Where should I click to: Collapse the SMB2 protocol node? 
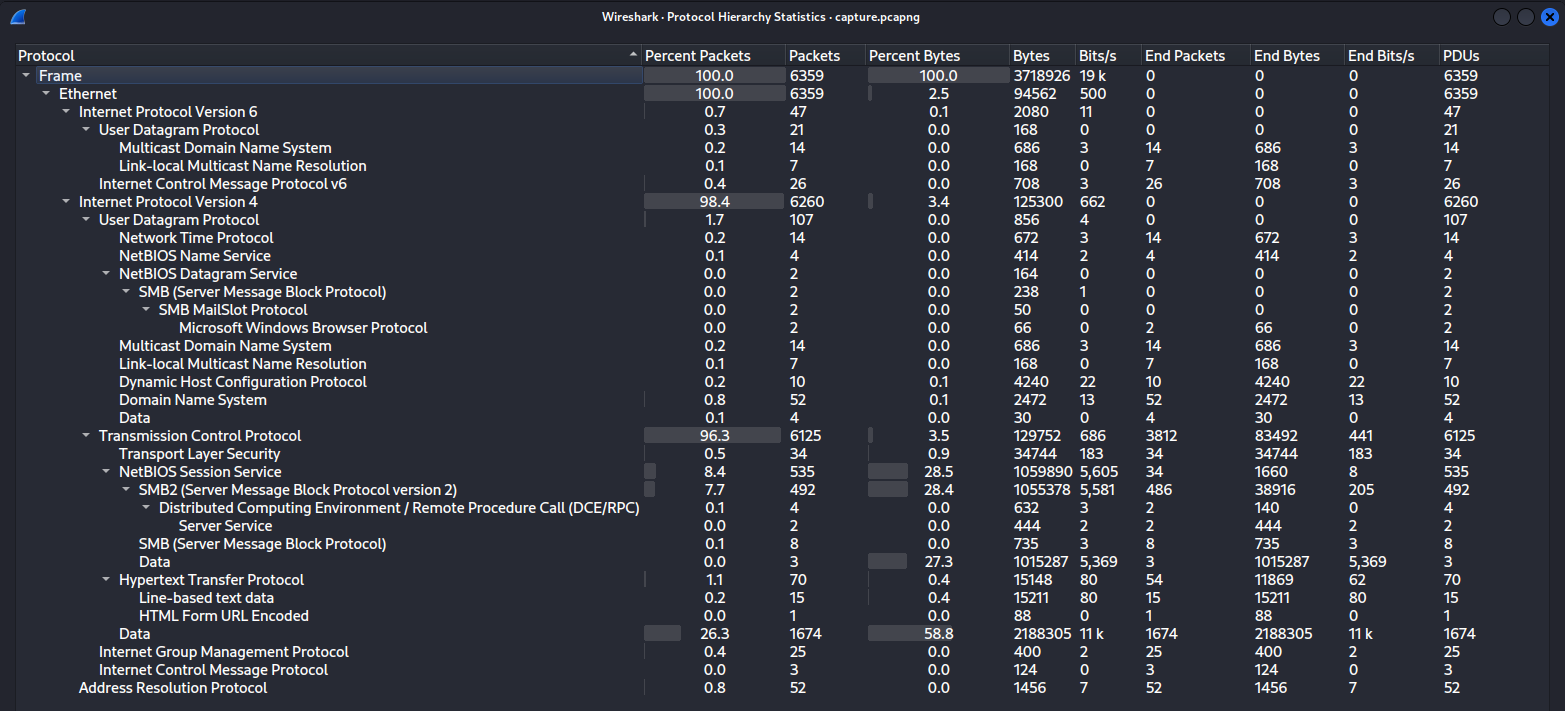click(127, 490)
